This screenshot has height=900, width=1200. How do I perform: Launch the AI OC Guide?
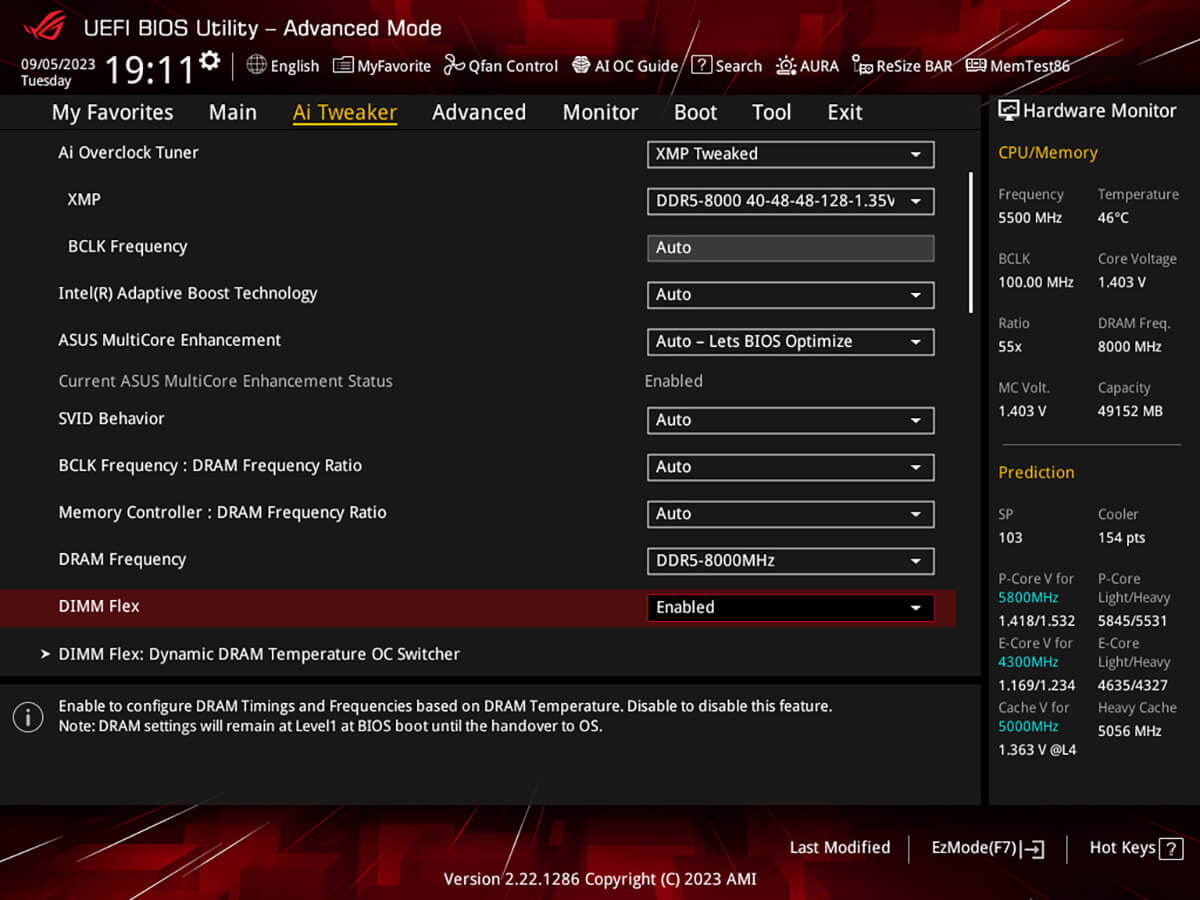(624, 66)
